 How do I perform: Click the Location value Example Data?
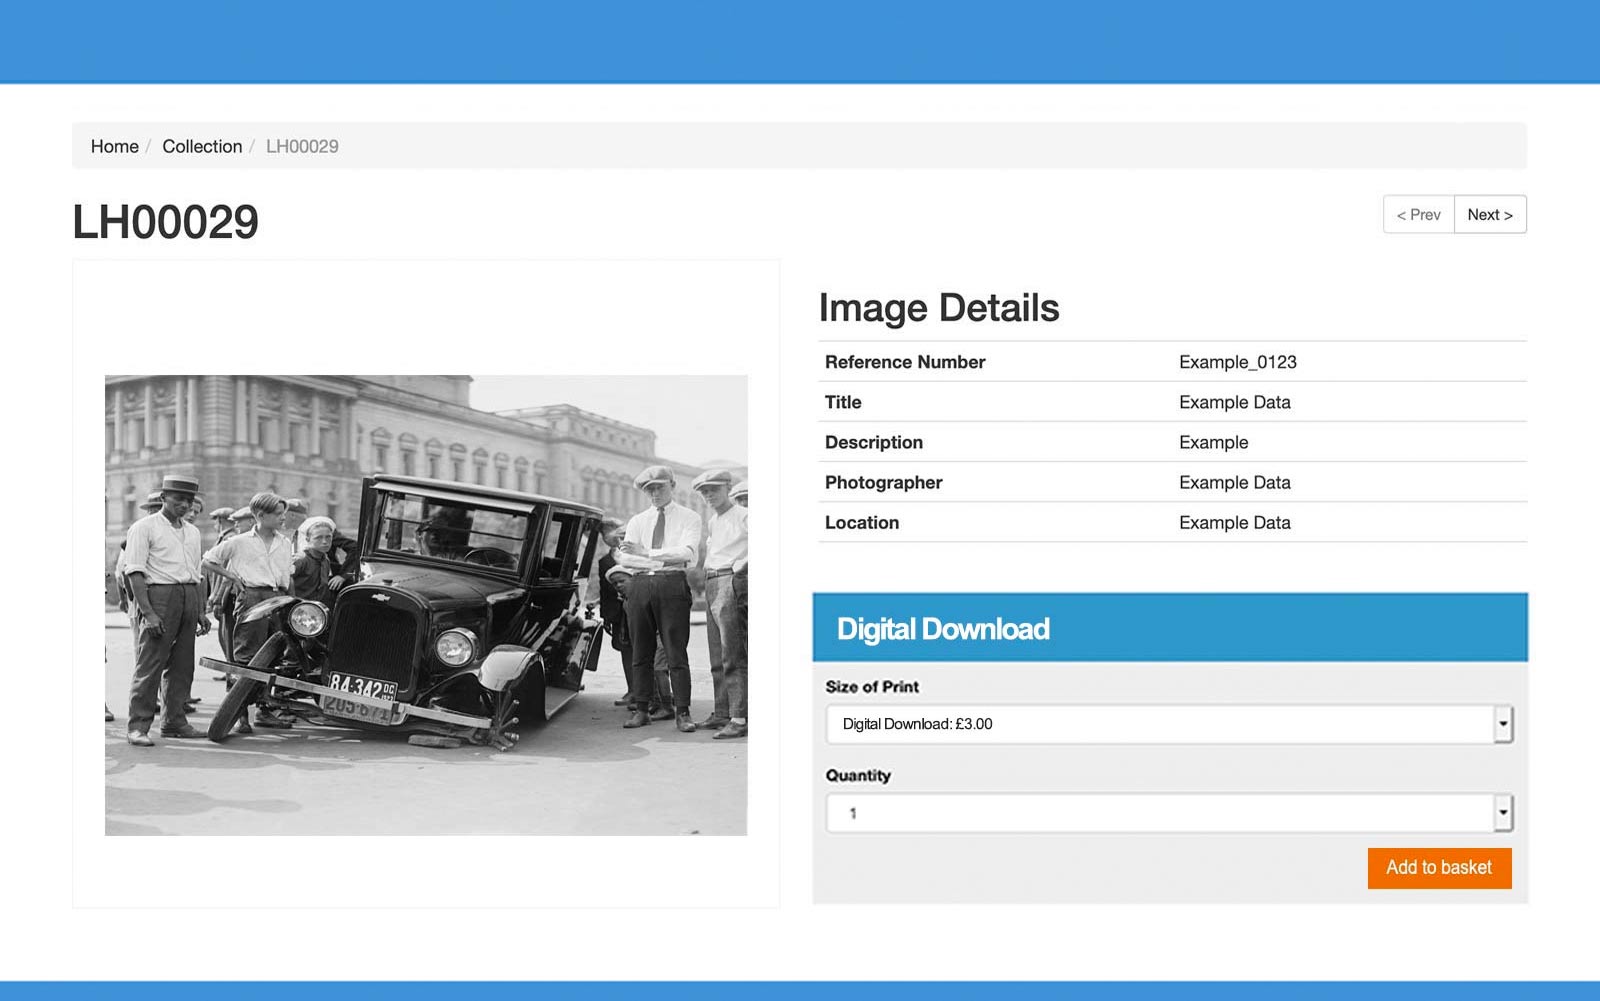point(1235,522)
